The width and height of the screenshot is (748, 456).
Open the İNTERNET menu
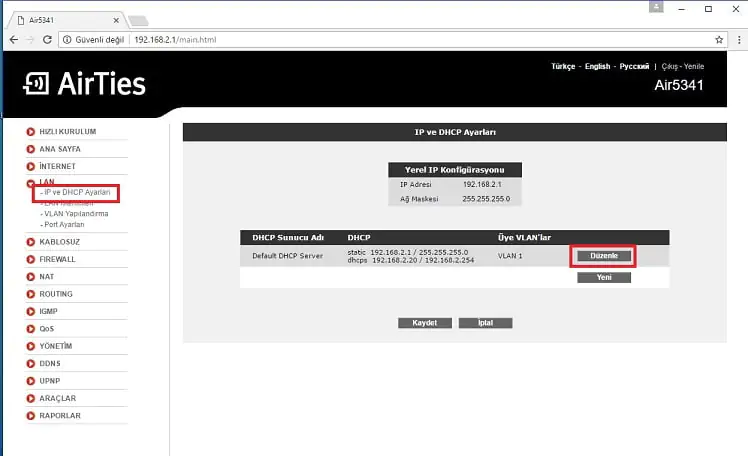(57, 166)
